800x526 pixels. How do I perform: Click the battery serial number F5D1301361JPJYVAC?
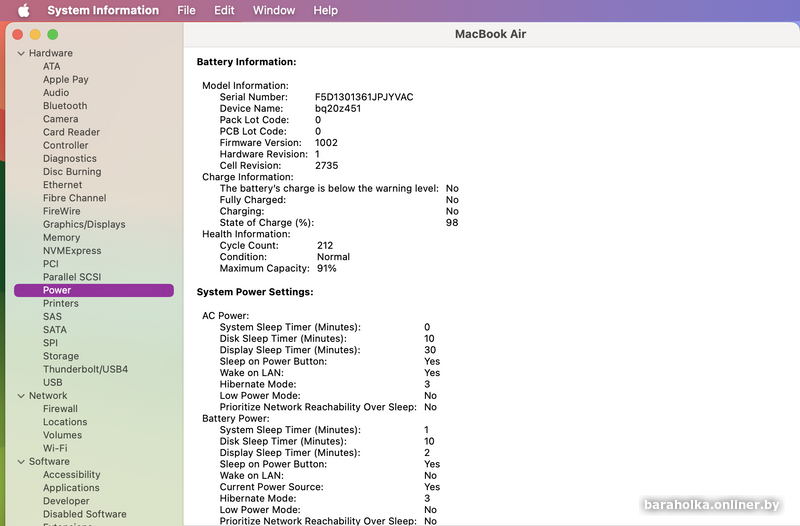coord(364,97)
